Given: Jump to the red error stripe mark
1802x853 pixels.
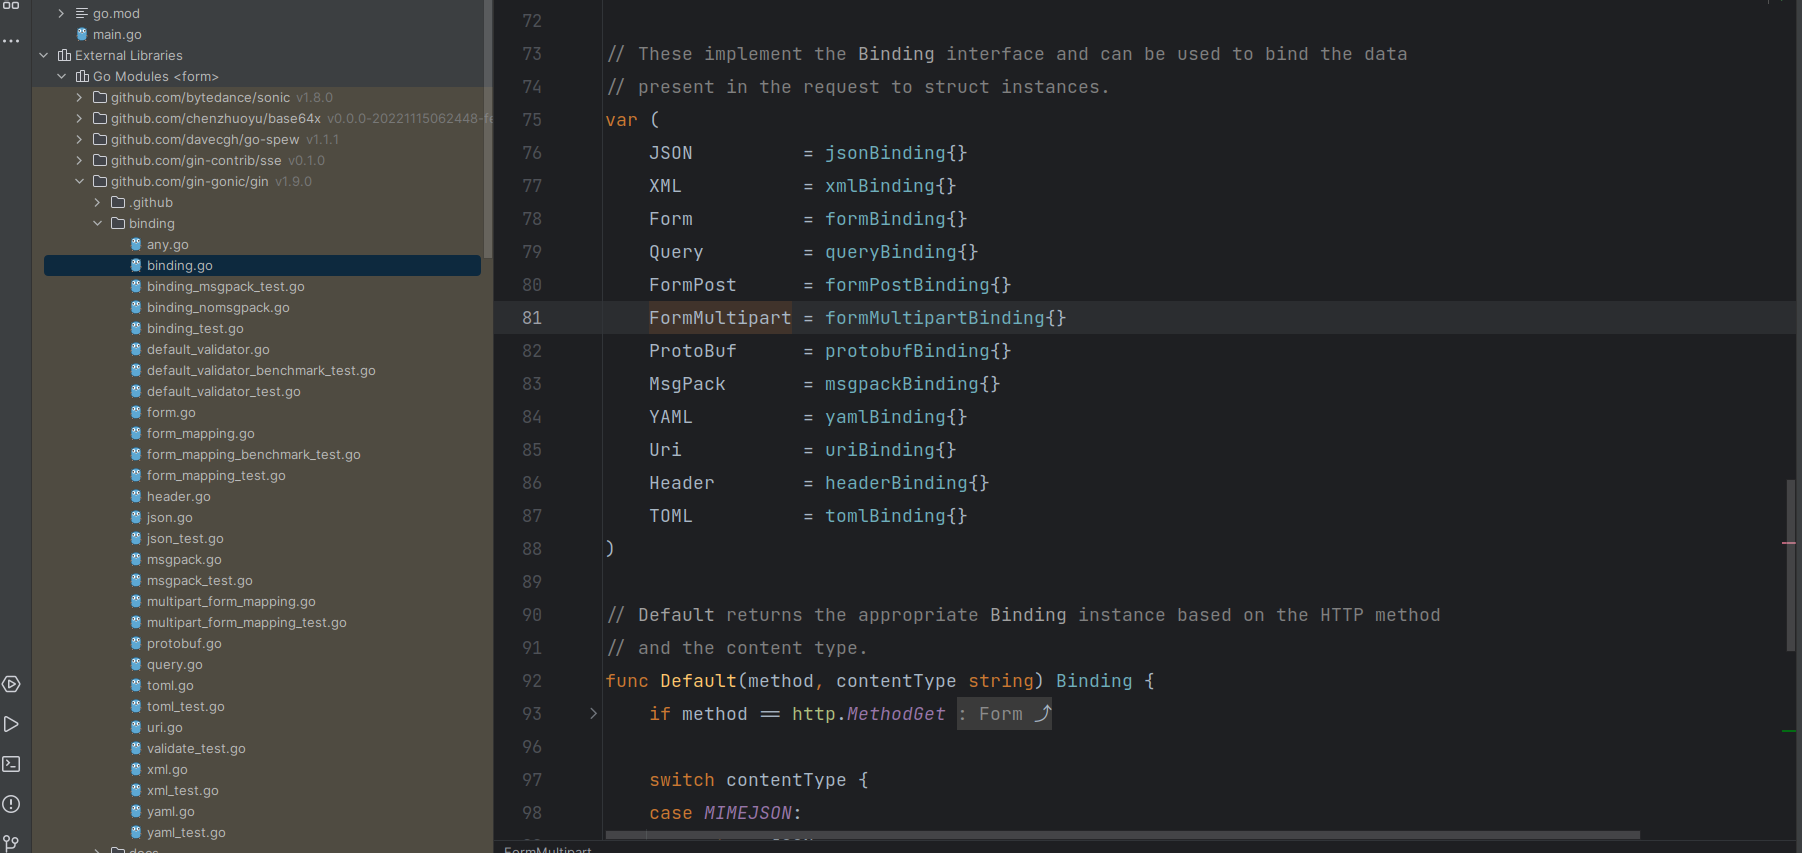Looking at the screenshot, I should [x=1789, y=543].
